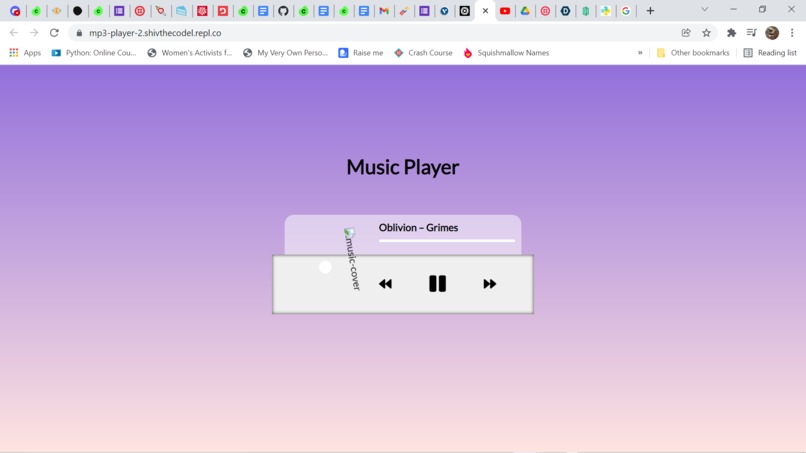This screenshot has width=806, height=453.
Task: Open the 'Raise me' bookmark
Action: tap(361, 52)
